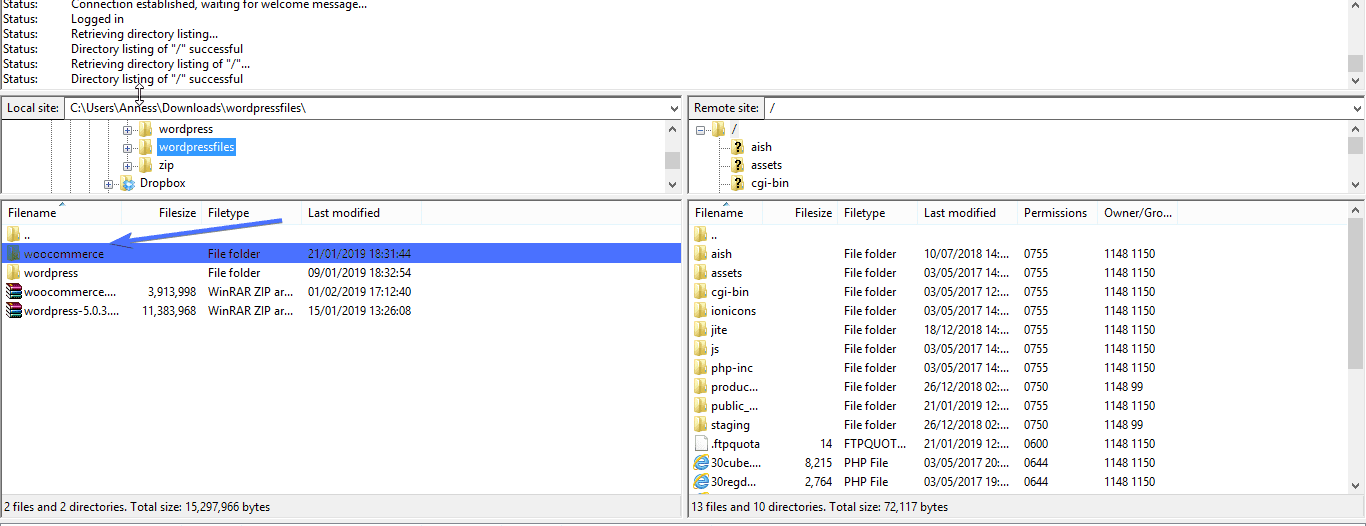This screenshot has width=1366, height=526.
Task: Click the staging folder icon in remote list
Action: click(x=701, y=425)
